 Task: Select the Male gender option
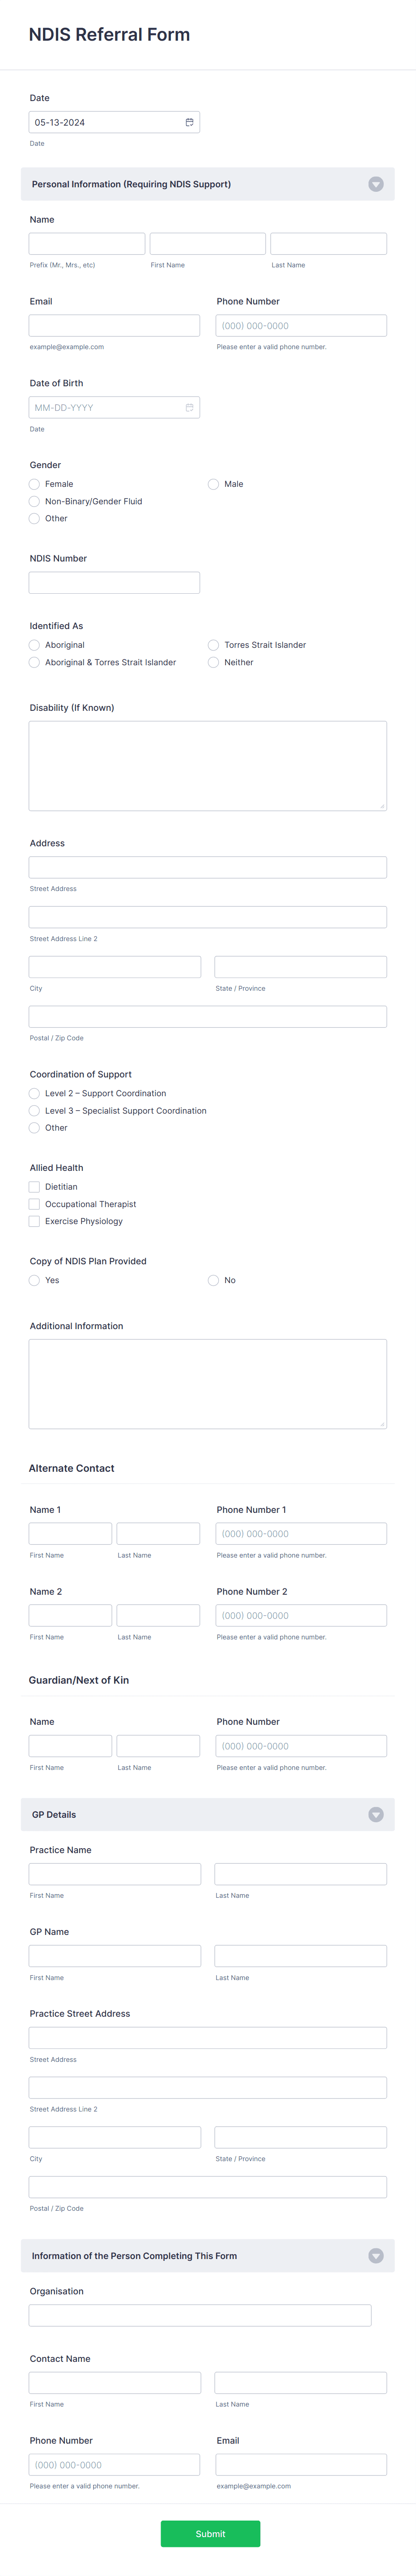click(213, 484)
